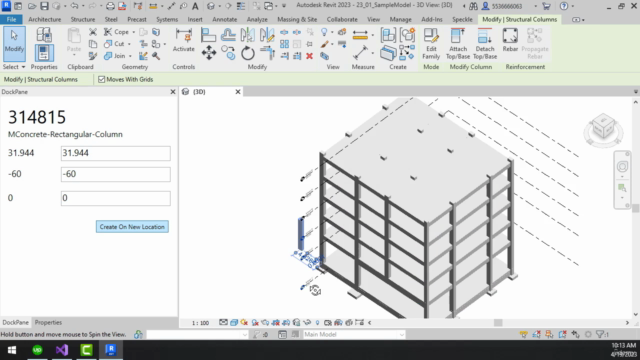The height and width of the screenshot is (360, 640).
Task: Open the Help dropdown arrow
Action: point(573,6)
